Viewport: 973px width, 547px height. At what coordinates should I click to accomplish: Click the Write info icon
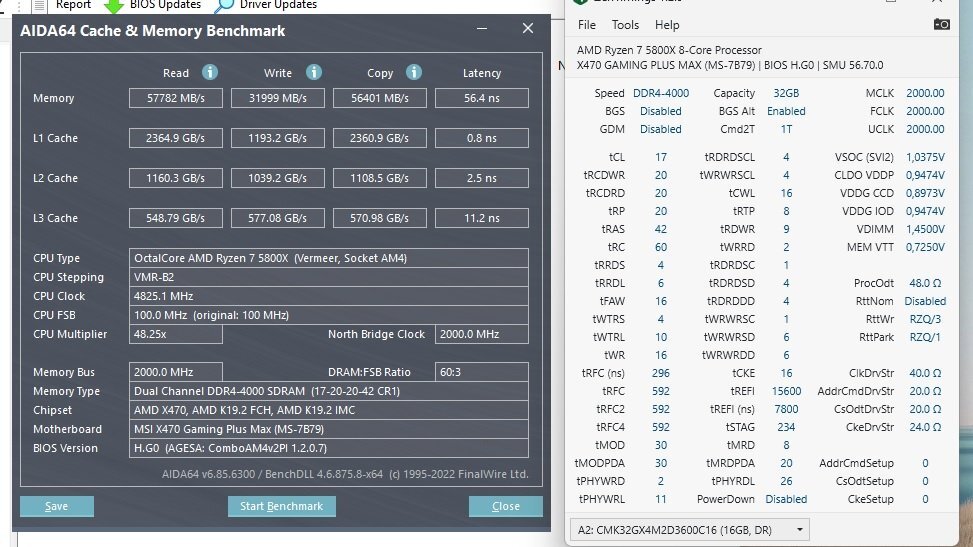coord(314,72)
